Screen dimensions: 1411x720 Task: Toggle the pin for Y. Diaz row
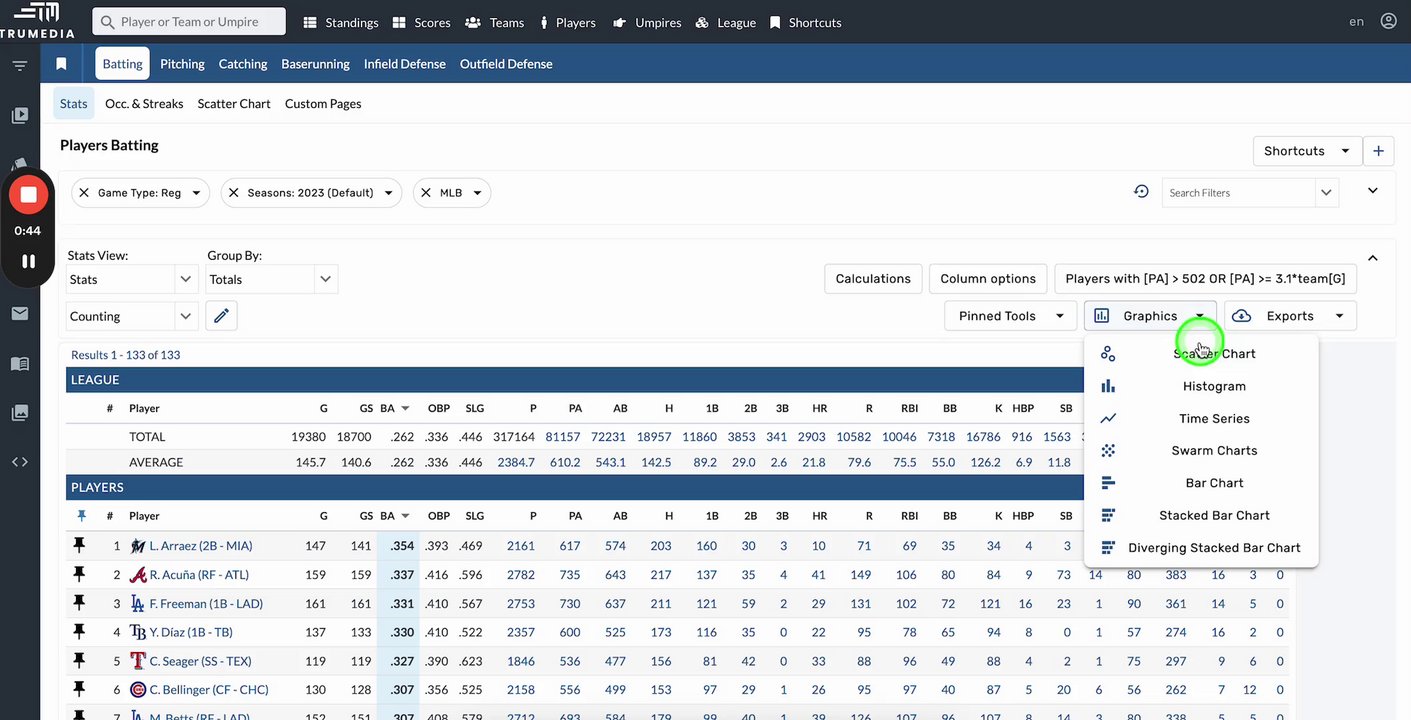(80, 632)
